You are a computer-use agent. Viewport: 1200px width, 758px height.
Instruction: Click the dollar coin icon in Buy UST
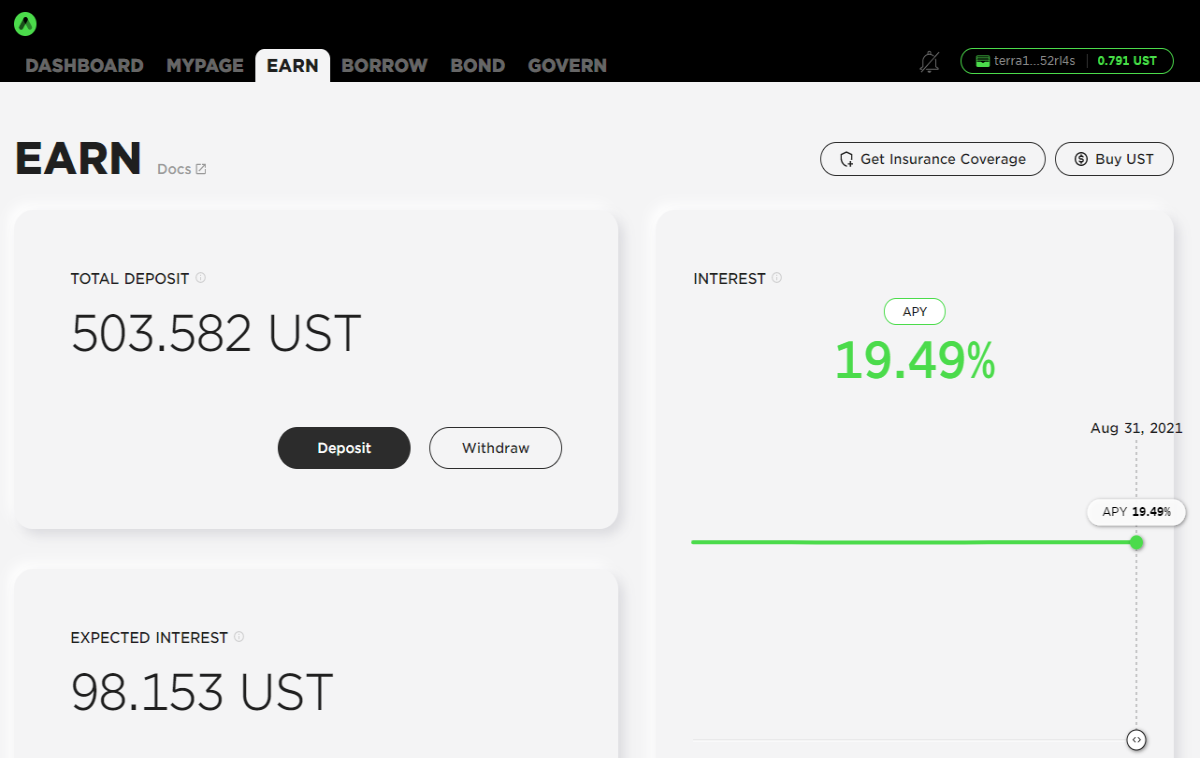click(x=1081, y=159)
